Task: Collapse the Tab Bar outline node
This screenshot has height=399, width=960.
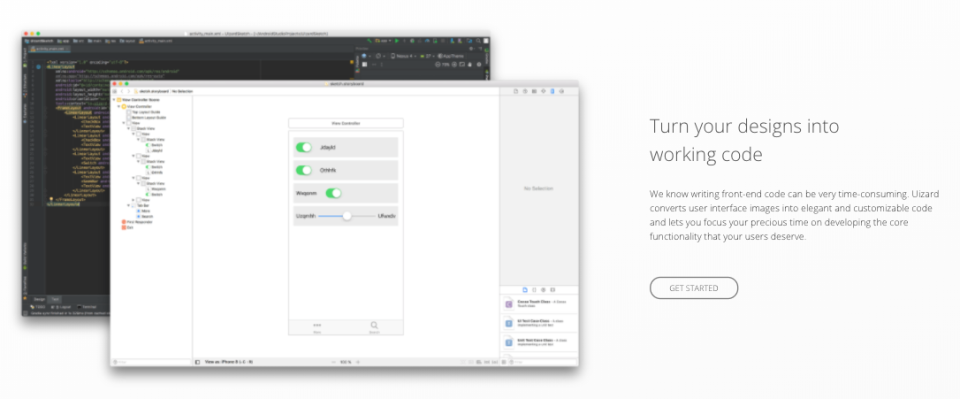Action: click(129, 206)
